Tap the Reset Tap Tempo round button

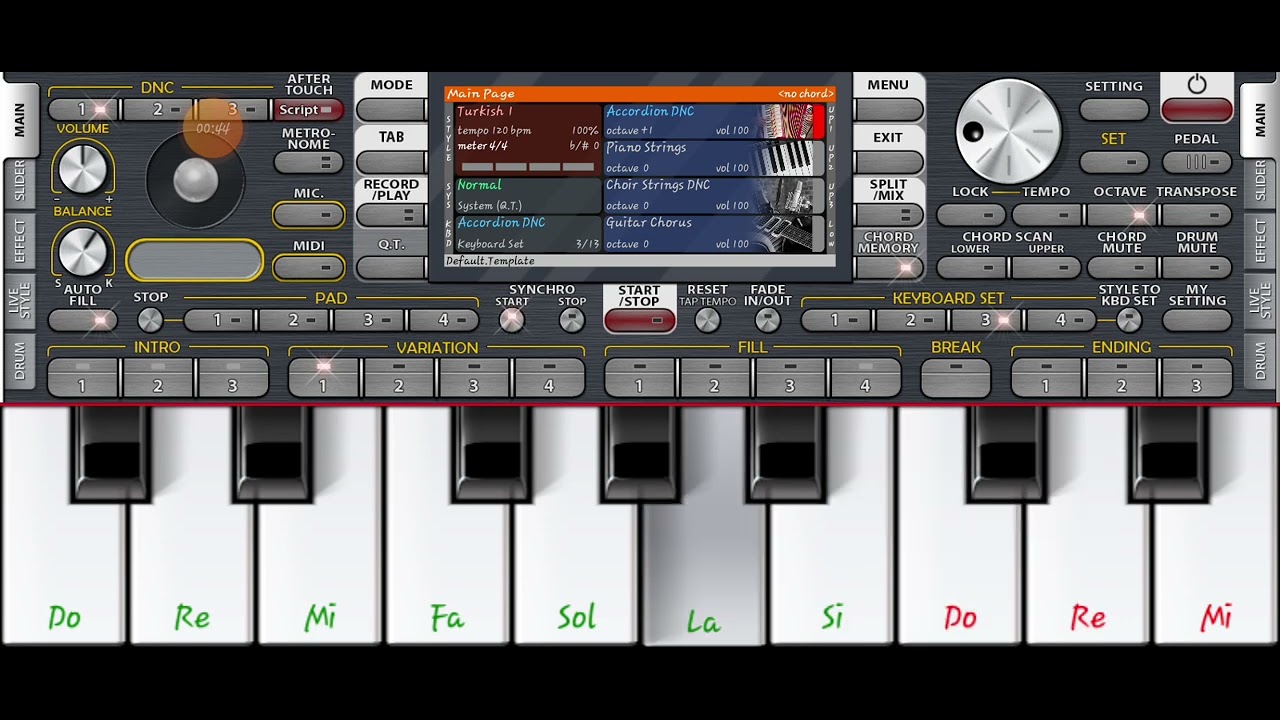point(707,320)
